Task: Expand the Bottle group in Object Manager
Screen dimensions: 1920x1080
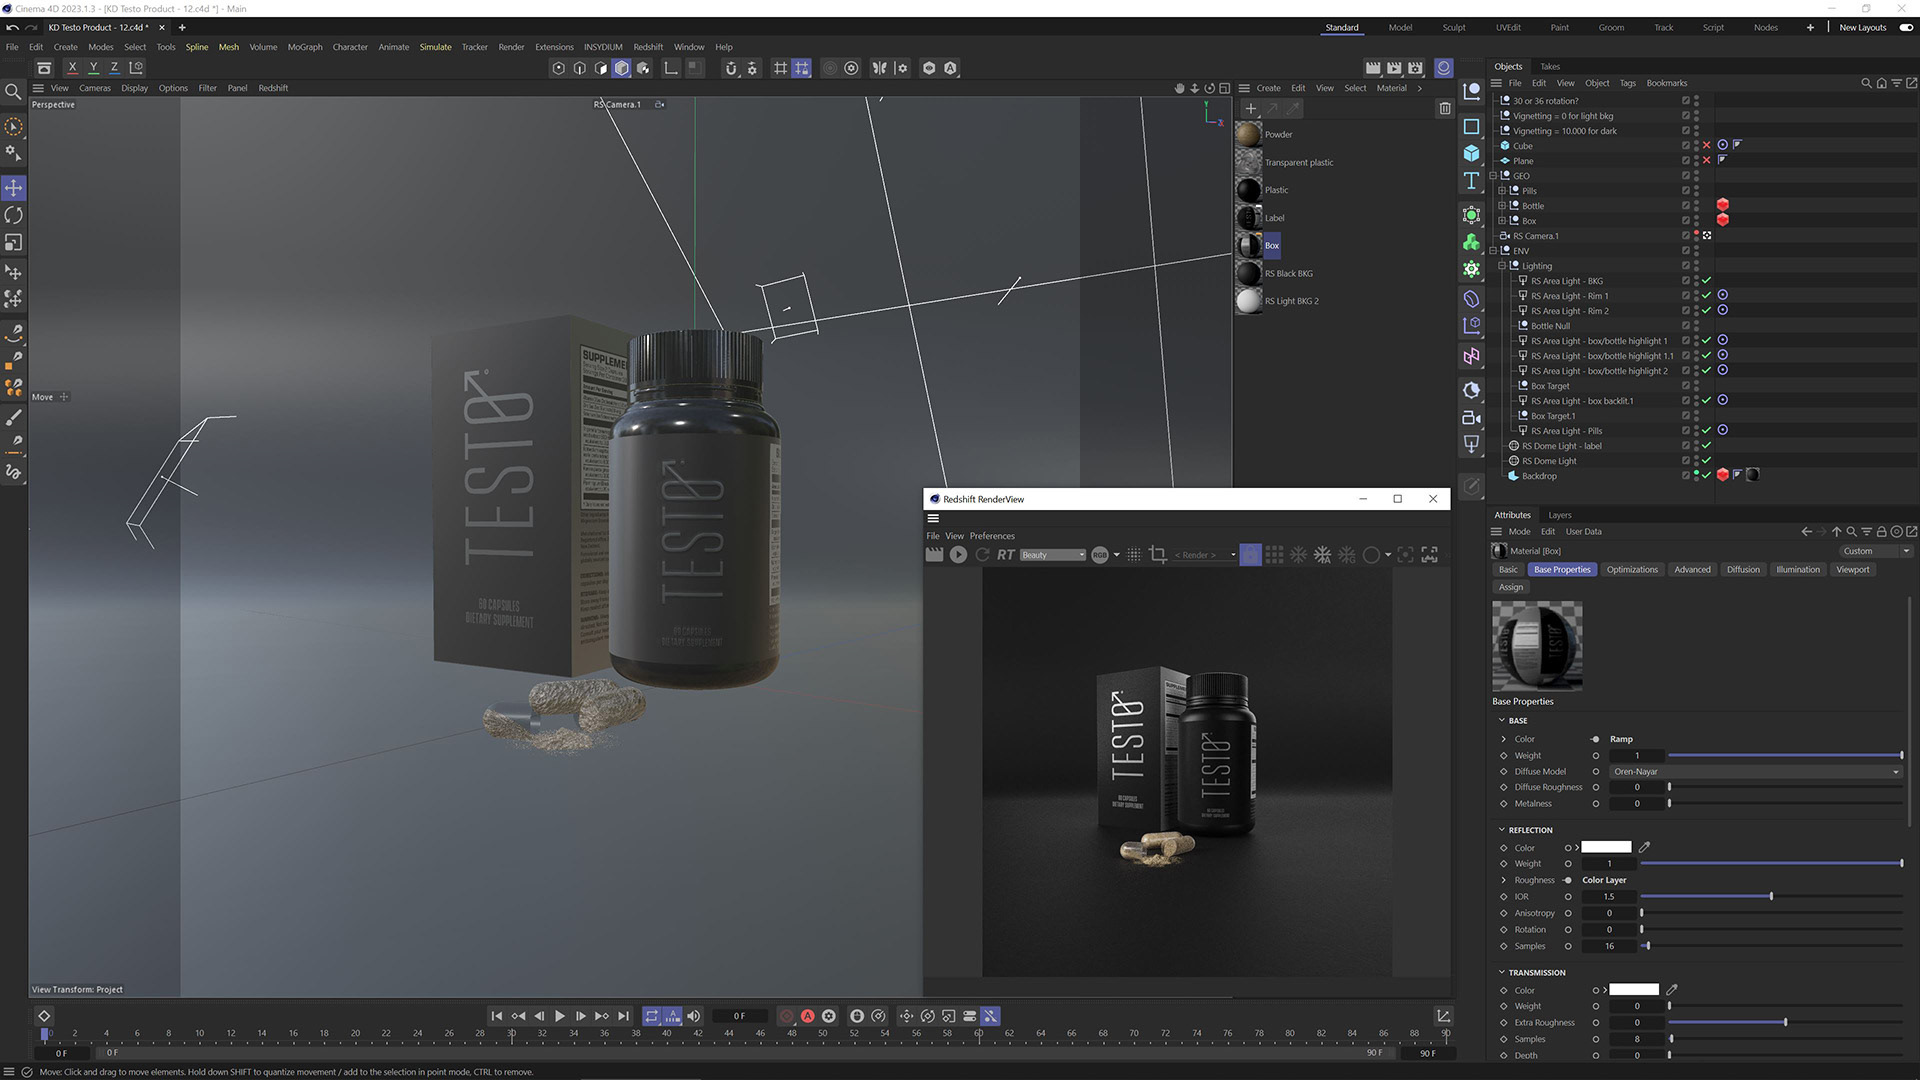Action: click(1502, 206)
